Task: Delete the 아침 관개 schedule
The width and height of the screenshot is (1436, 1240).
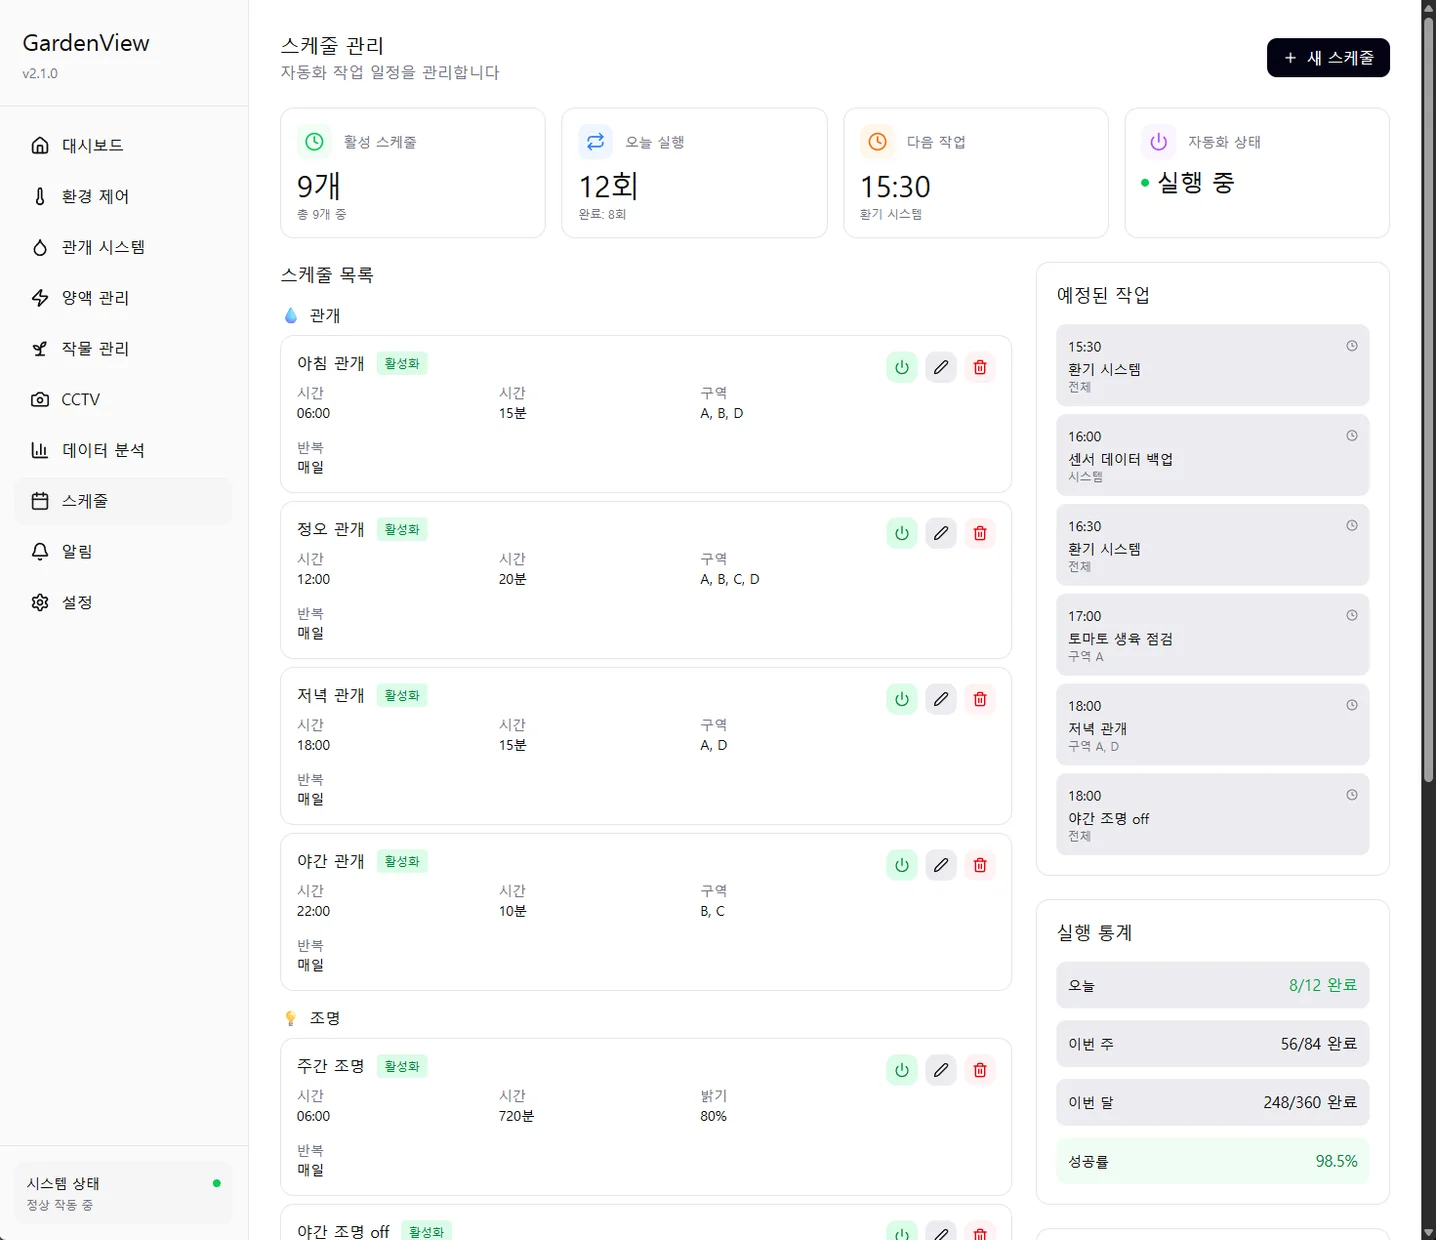Action: tap(980, 367)
